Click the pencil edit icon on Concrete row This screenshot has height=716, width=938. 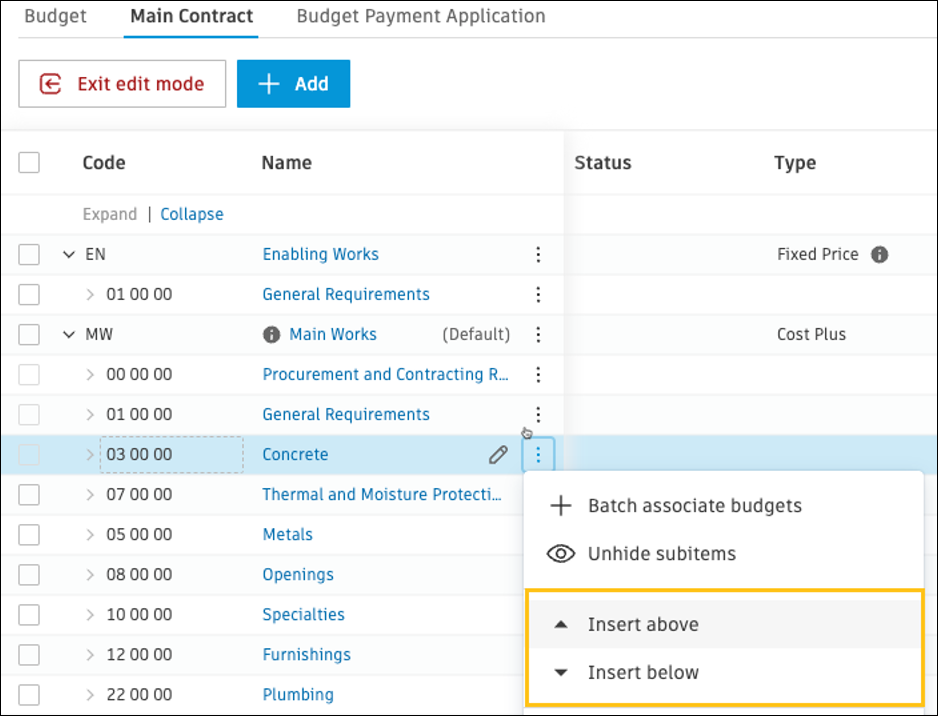coord(498,455)
